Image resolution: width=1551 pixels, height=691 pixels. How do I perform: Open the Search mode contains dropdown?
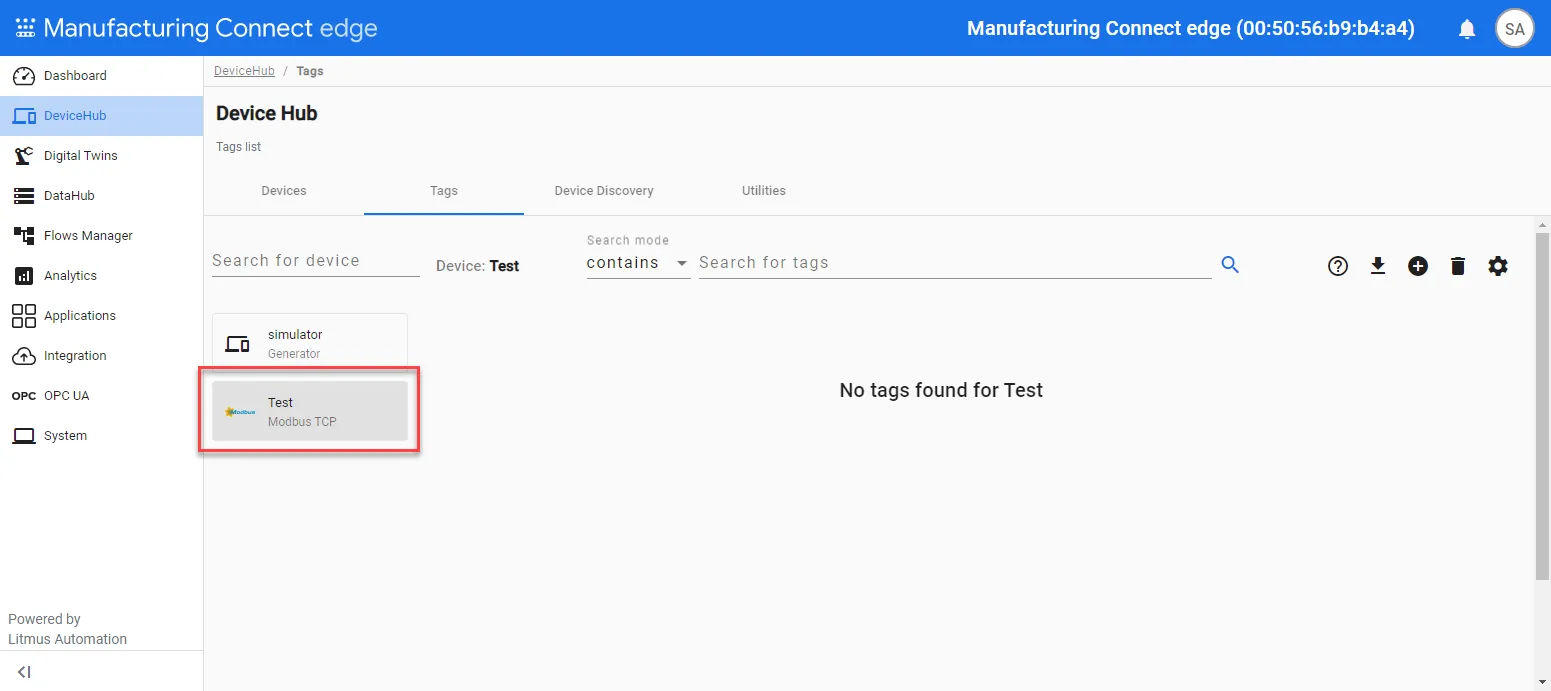638,263
